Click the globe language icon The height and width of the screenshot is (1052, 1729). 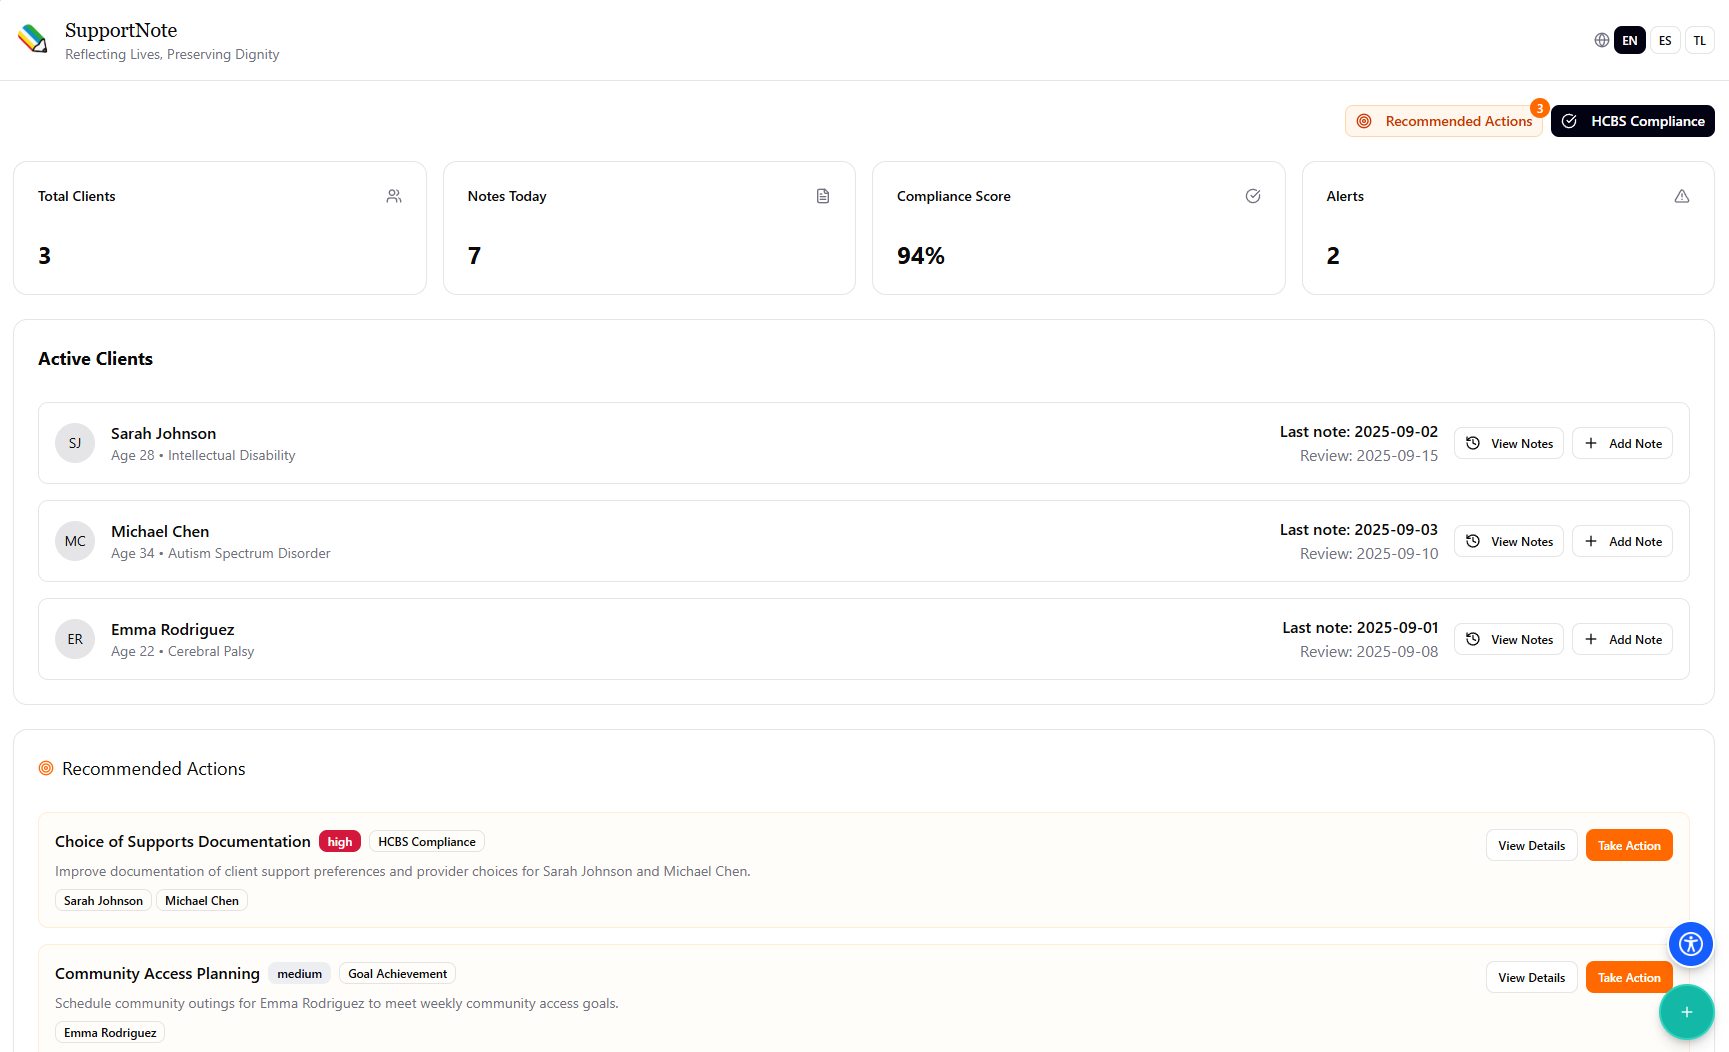click(x=1601, y=40)
